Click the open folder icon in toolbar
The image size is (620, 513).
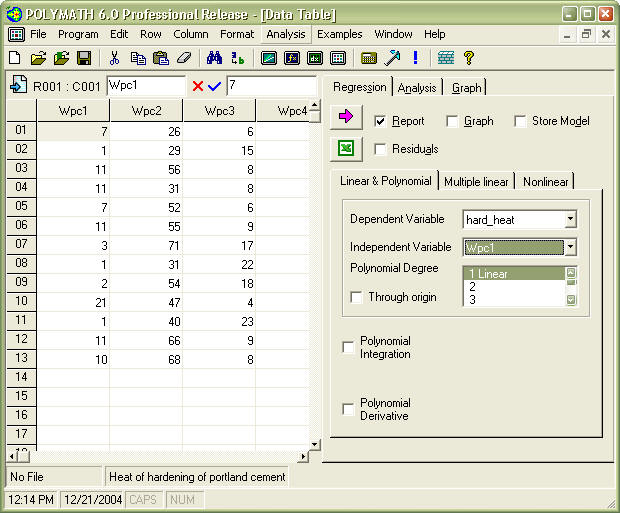(38, 58)
